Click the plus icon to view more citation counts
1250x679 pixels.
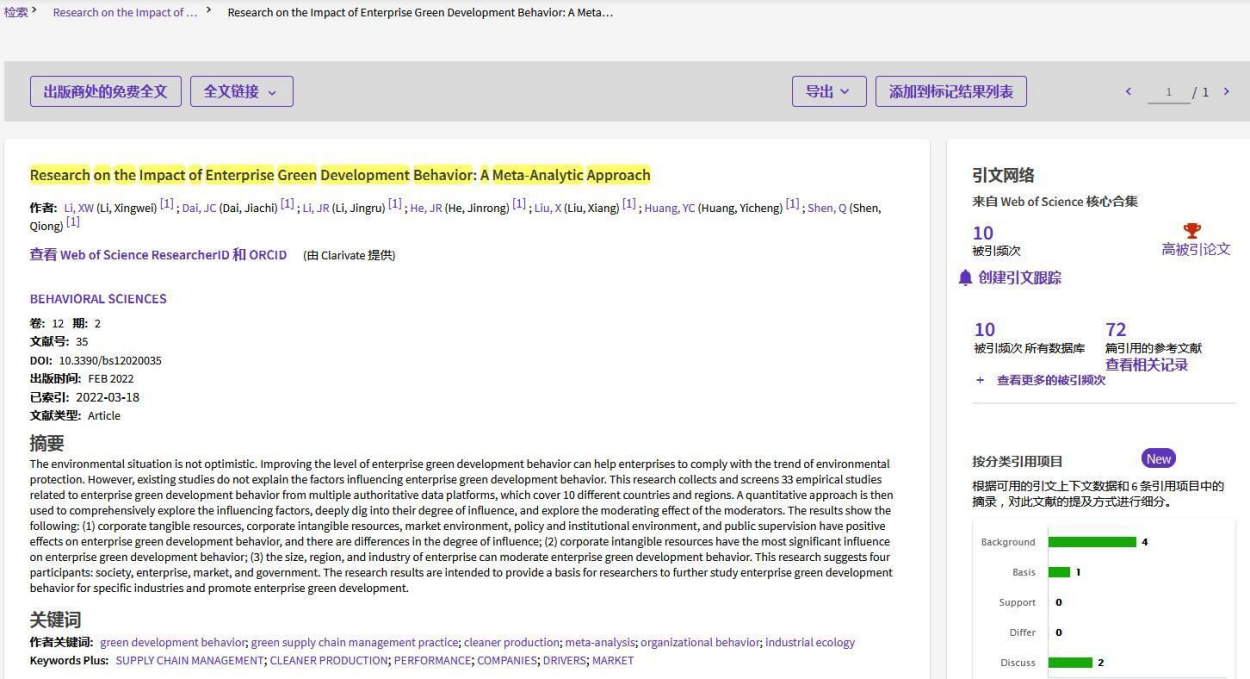pyautogui.click(x=980, y=381)
